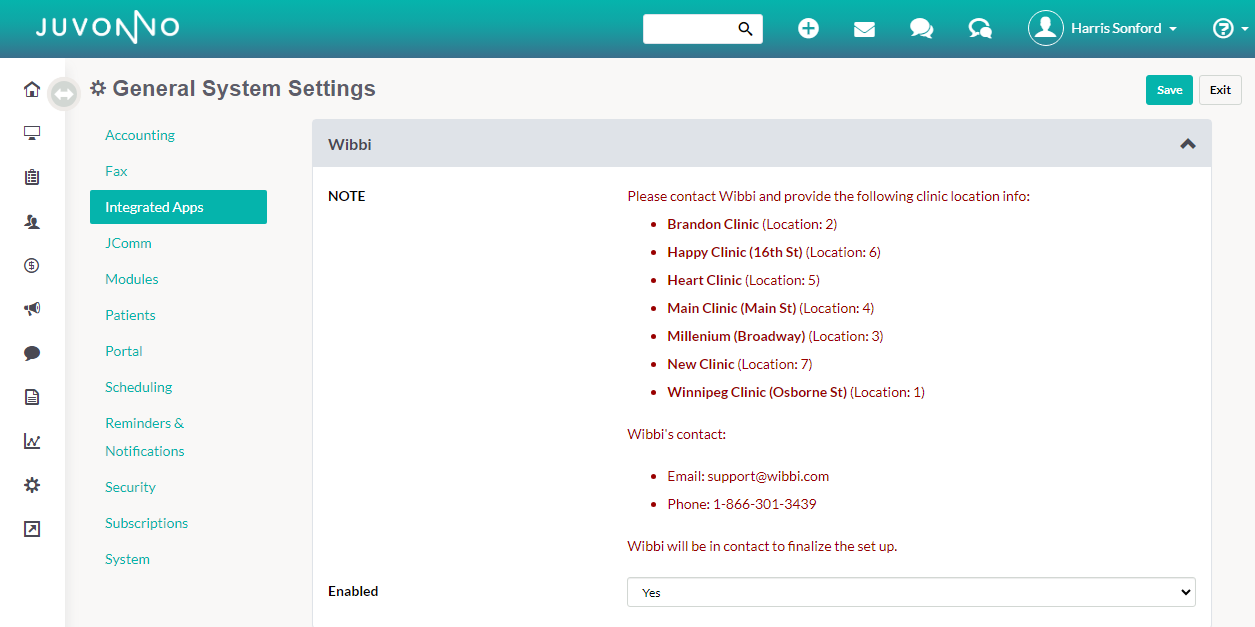Screen dimensions: 1255x627
Task: Collapse the Wibbi panel chevron
Action: (1187, 144)
